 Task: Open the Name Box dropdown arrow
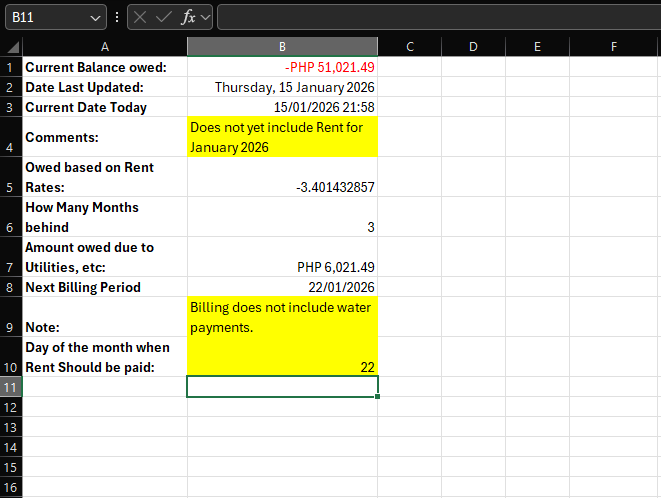point(96,17)
